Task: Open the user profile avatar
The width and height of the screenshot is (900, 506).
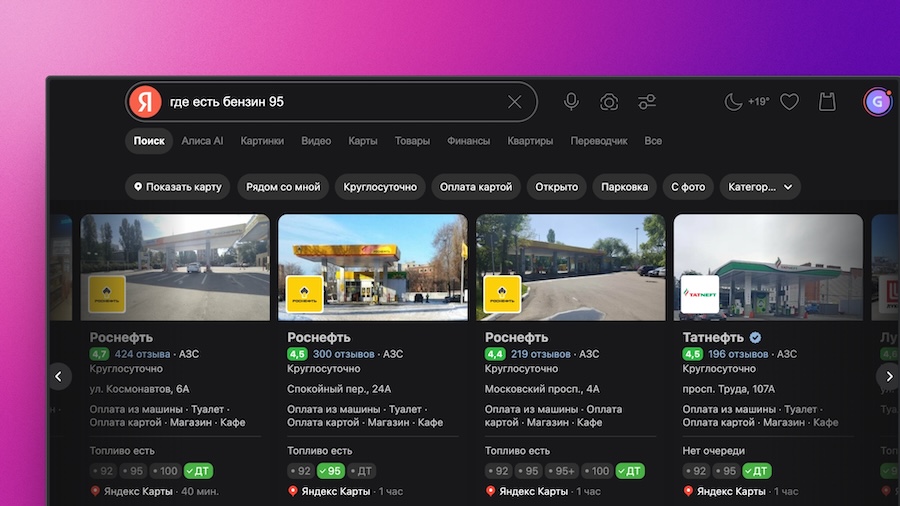Action: [x=878, y=102]
